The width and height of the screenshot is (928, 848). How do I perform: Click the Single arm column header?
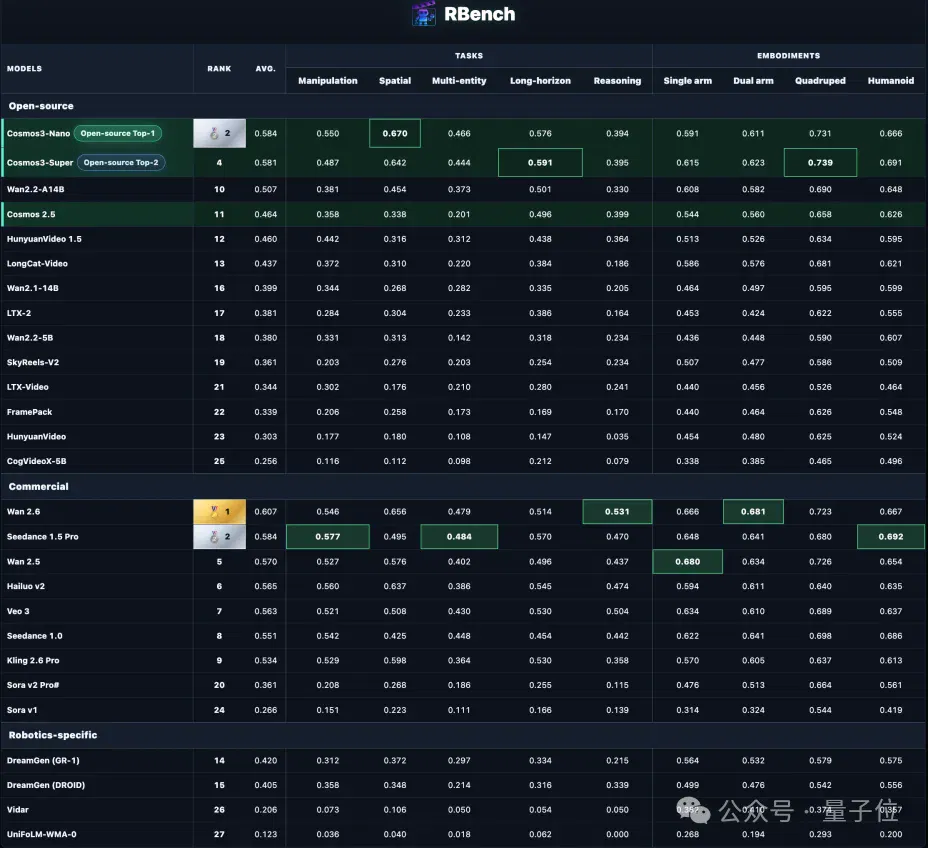click(x=688, y=80)
